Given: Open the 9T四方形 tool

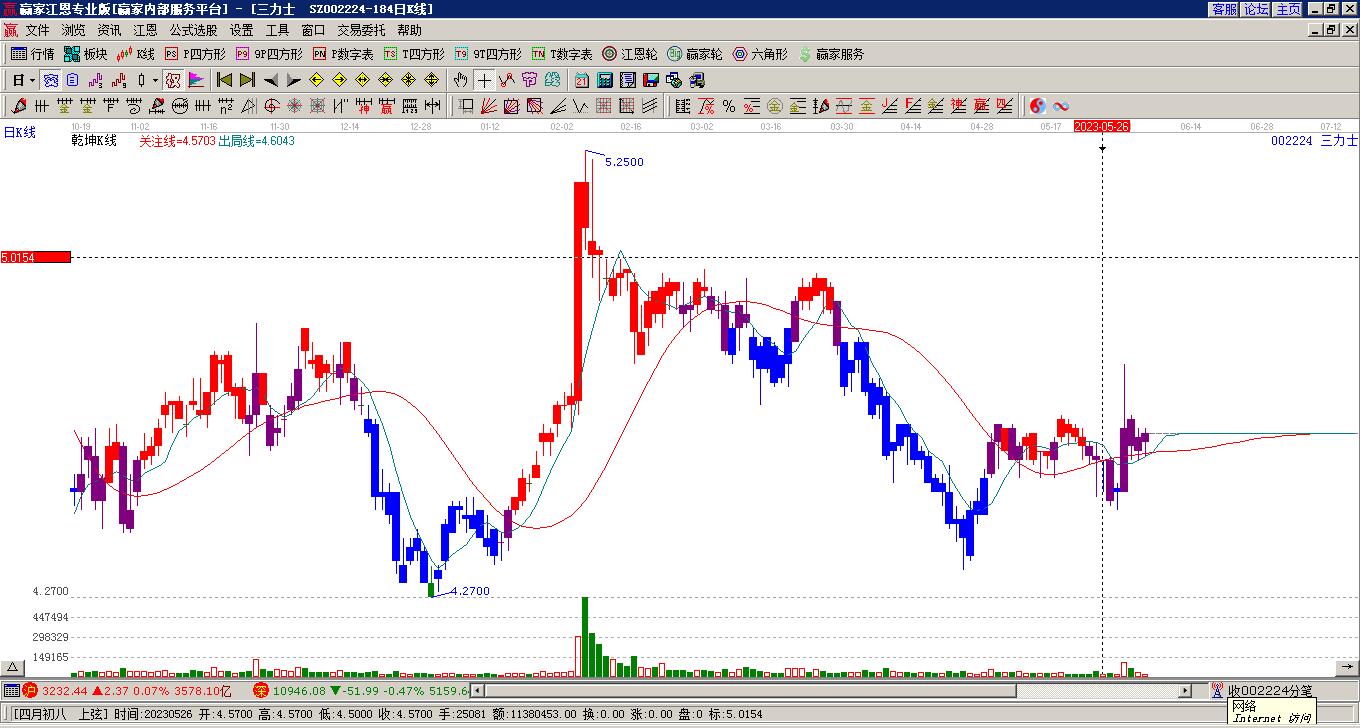Looking at the screenshot, I should (488, 54).
